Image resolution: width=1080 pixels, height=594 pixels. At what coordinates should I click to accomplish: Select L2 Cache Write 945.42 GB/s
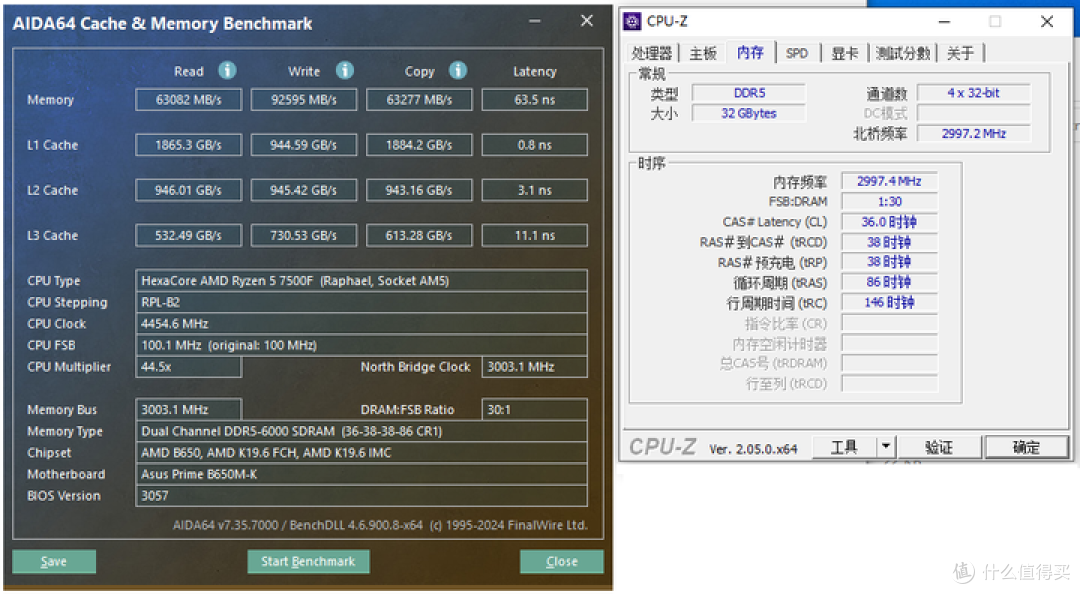[x=304, y=190]
